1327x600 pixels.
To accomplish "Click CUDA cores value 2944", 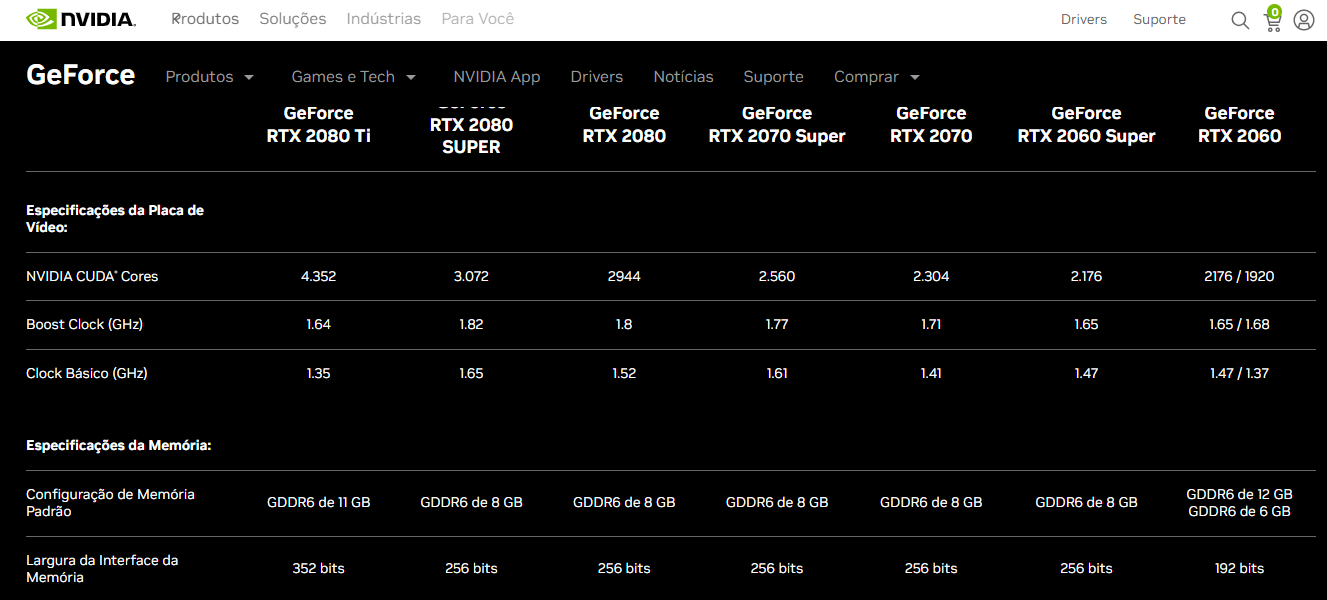I will pos(624,276).
